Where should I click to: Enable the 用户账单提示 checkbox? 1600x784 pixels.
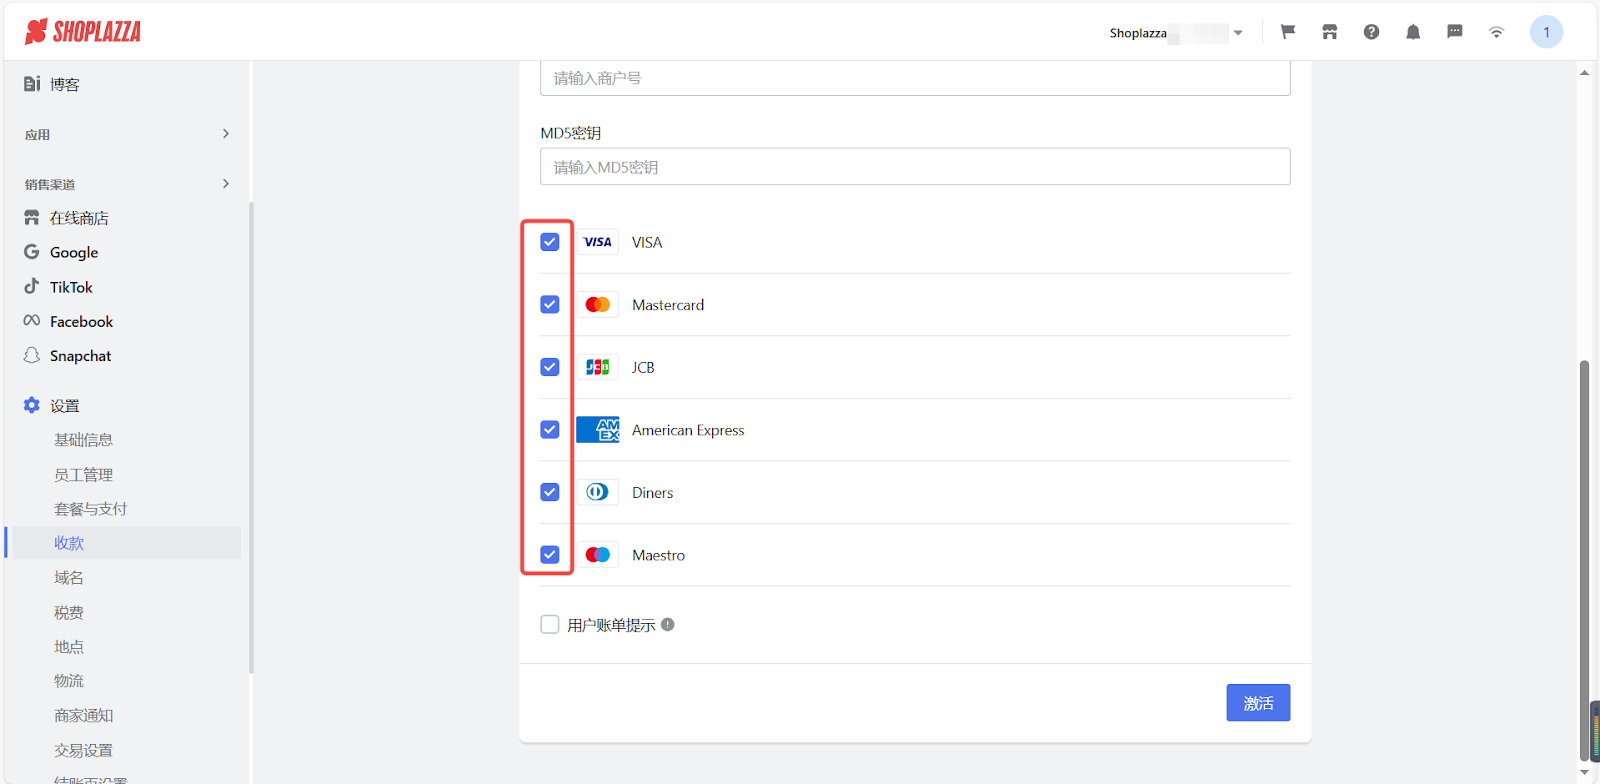pyautogui.click(x=550, y=624)
